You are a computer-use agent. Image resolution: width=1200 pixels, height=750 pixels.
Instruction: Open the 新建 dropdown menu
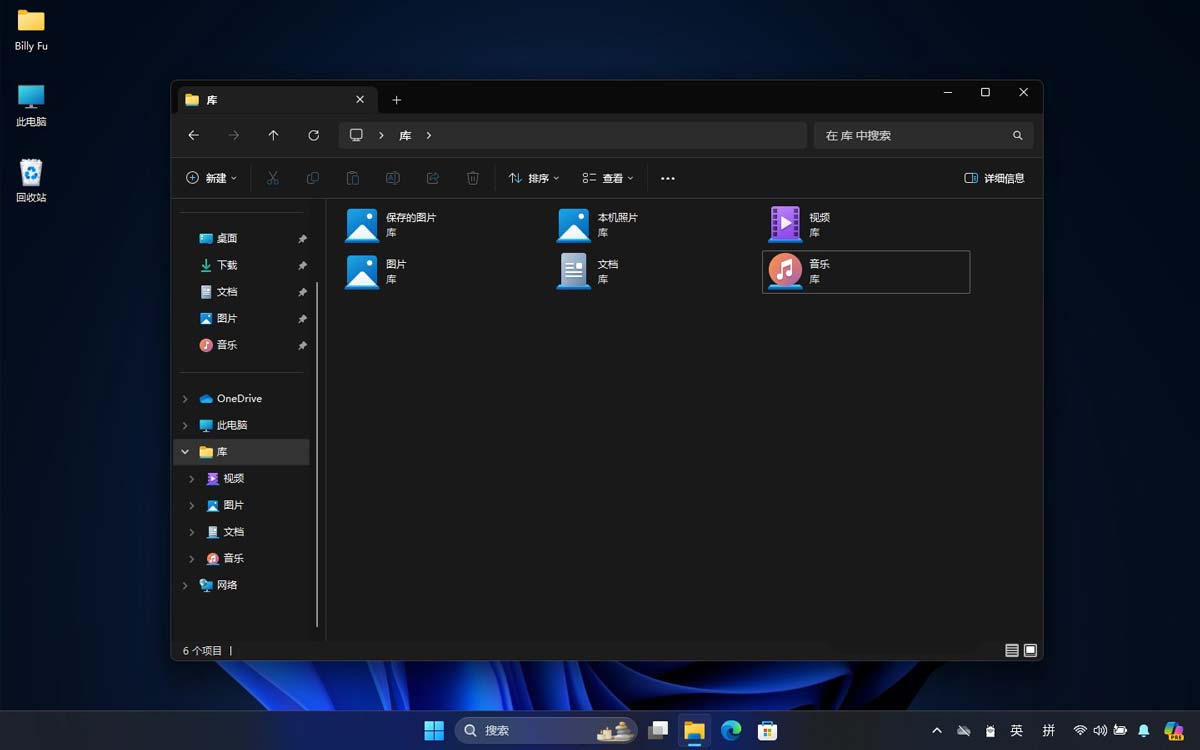pyautogui.click(x=212, y=178)
